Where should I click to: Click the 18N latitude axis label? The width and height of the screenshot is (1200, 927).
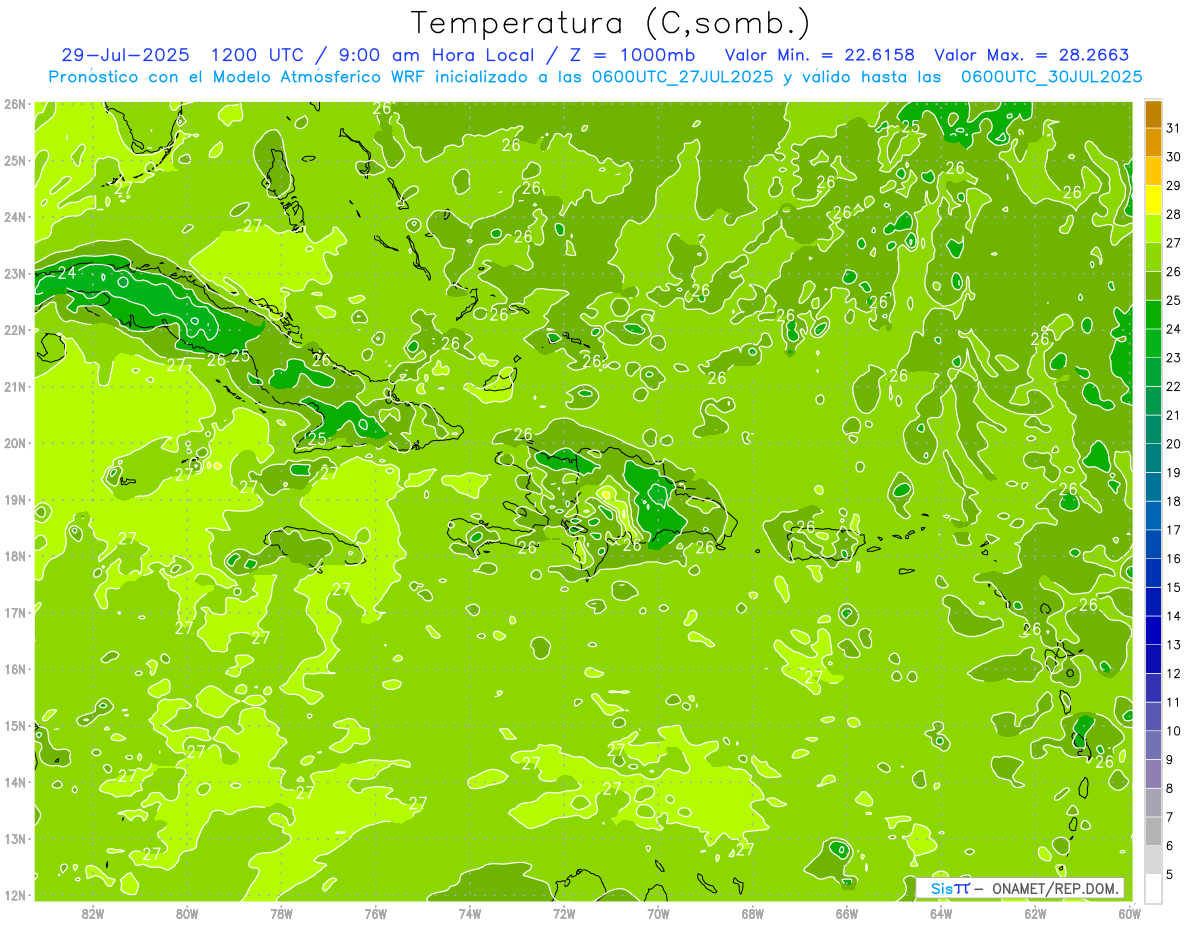pos(15,556)
